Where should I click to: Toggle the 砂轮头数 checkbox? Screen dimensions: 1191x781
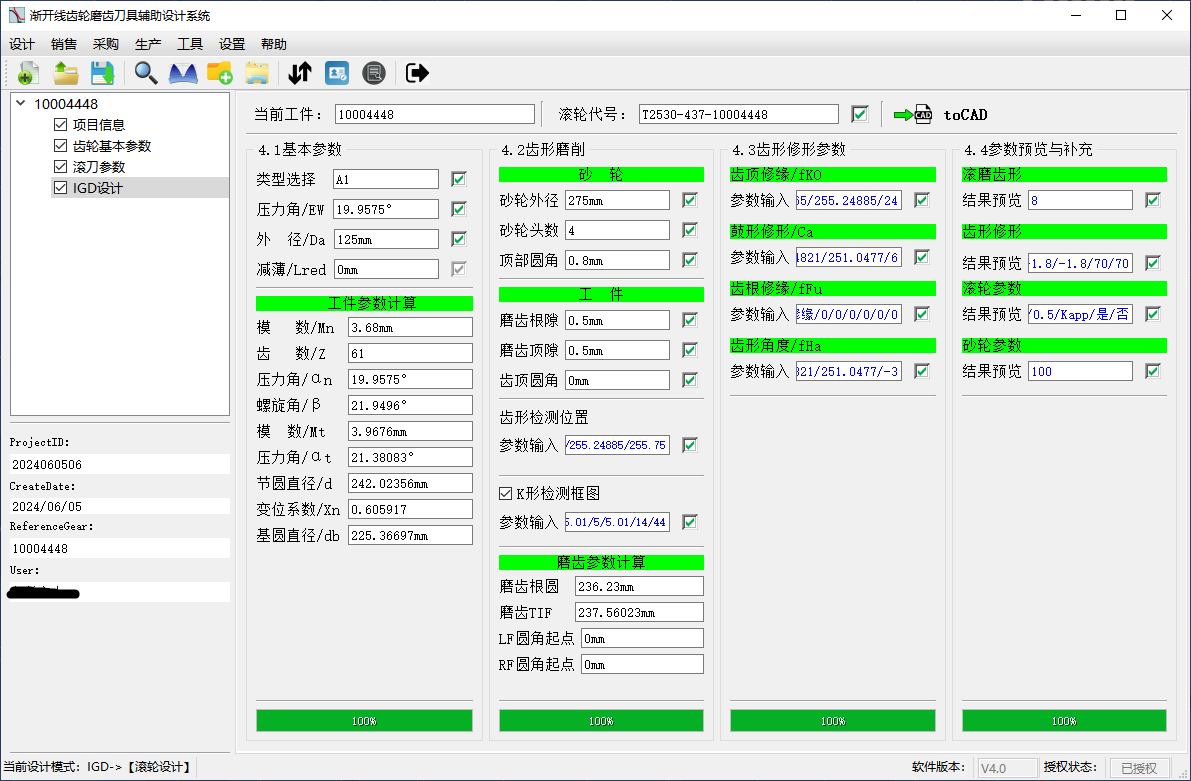(690, 229)
